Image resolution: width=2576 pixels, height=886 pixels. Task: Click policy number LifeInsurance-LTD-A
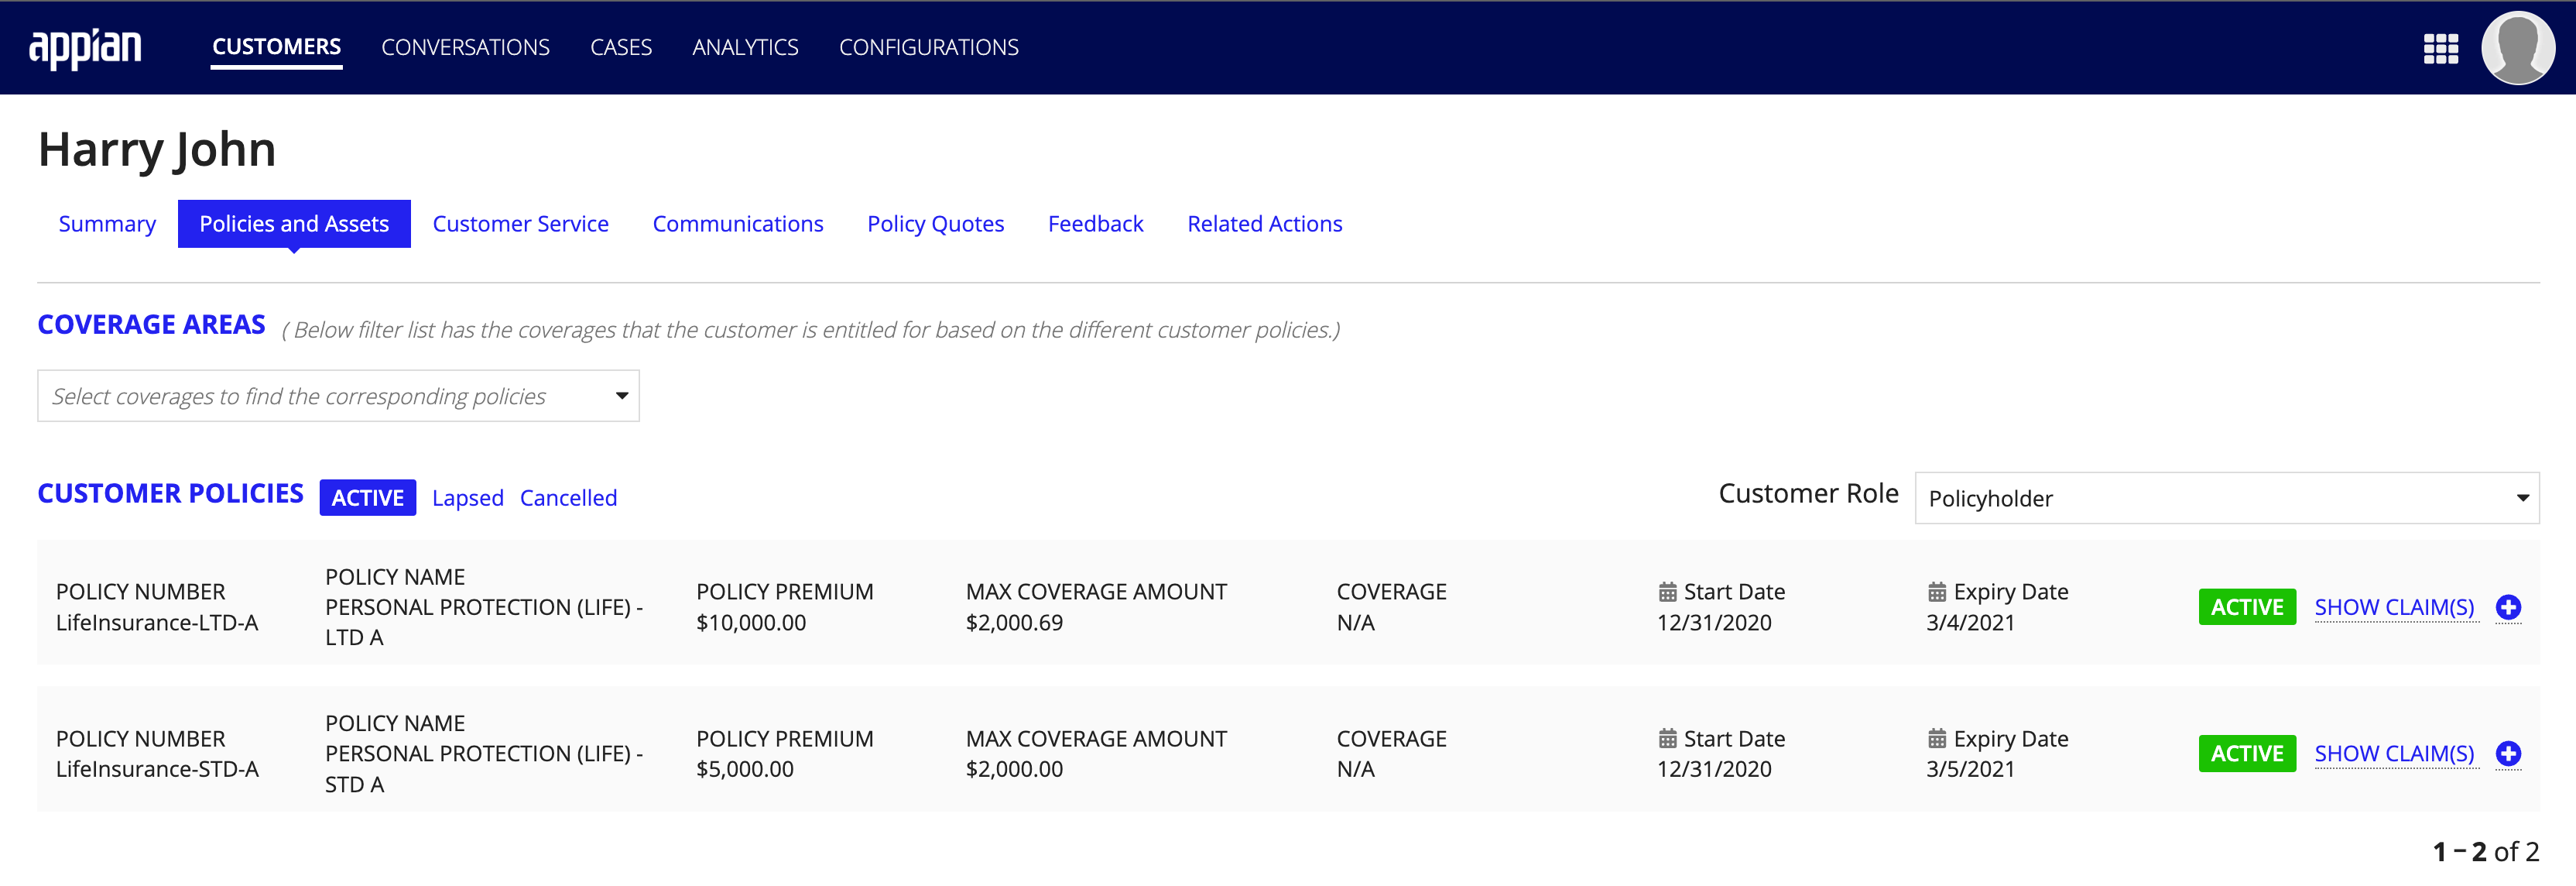pyautogui.click(x=157, y=622)
